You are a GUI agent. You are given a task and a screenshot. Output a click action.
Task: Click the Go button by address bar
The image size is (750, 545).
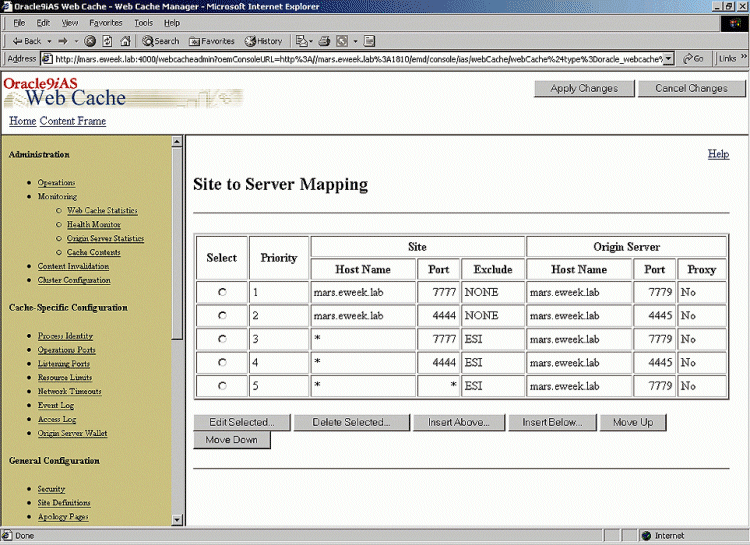point(694,59)
